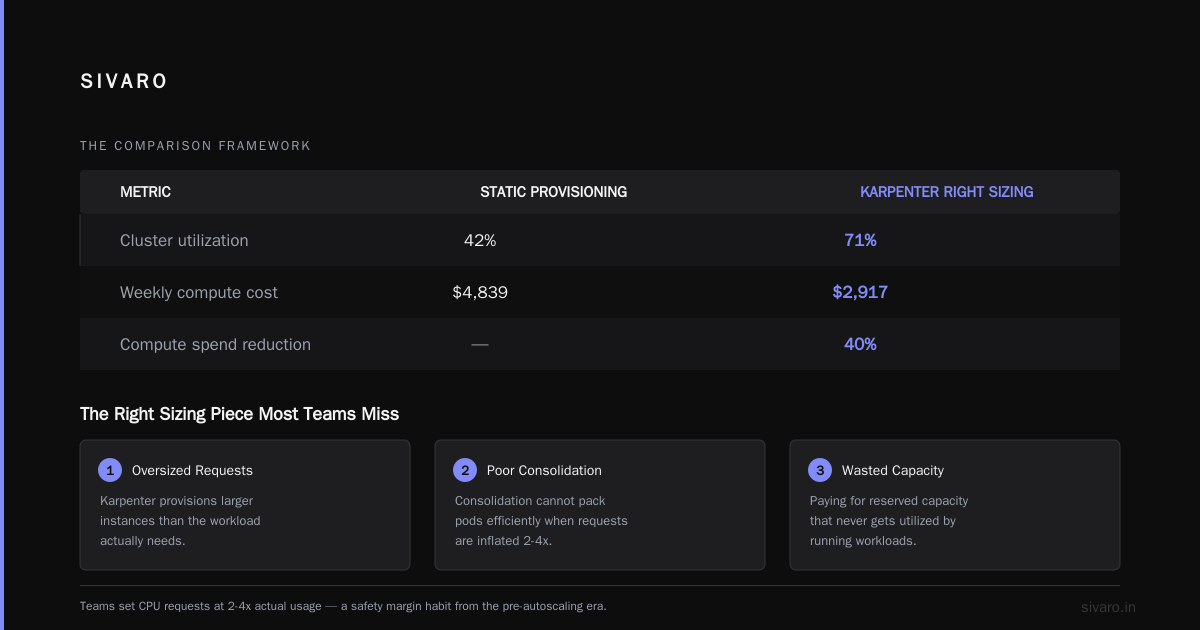Image resolution: width=1200 pixels, height=630 pixels.
Task: Select the KARPENTER RIGHT SIZING column header
Action: pos(946,192)
